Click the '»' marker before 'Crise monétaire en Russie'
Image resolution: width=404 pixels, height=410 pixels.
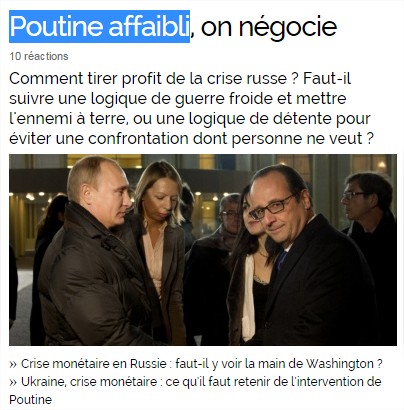coord(13,364)
